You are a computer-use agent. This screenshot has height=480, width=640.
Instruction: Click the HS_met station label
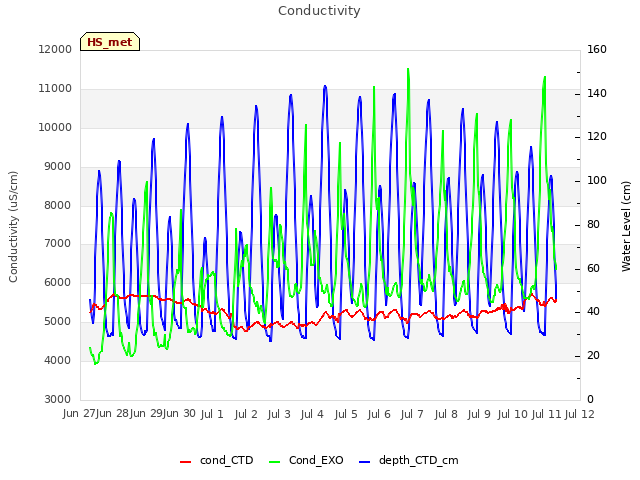[110, 42]
